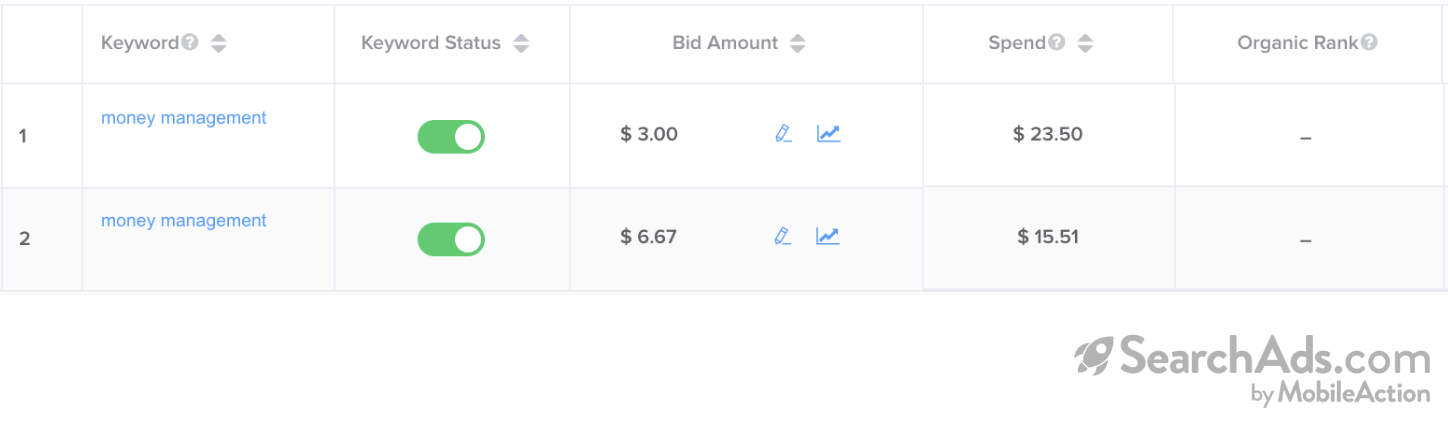Click the SearchAds.com rocket logo
Viewport: 1448px width, 442px height.
point(1094,355)
